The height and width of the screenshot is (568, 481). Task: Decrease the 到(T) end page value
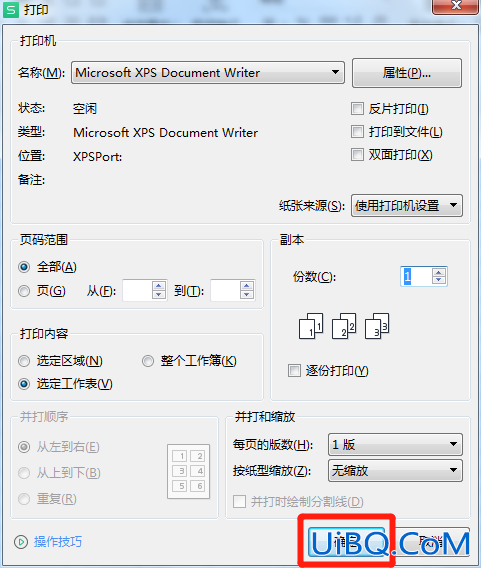tap(247, 295)
